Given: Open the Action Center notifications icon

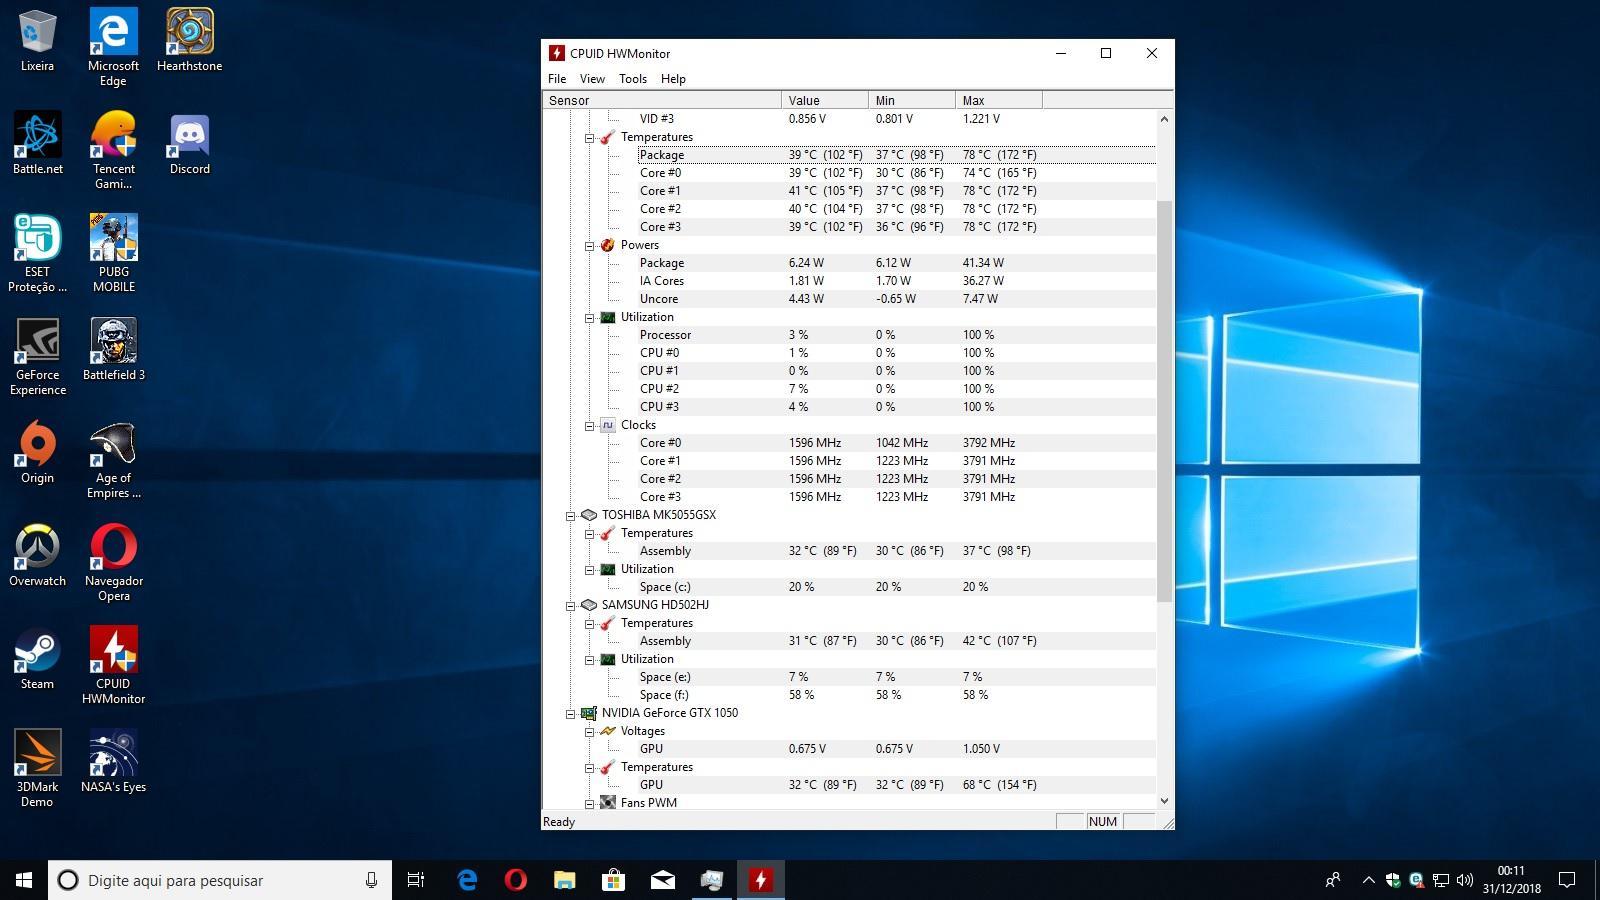Looking at the screenshot, I should (1567, 880).
